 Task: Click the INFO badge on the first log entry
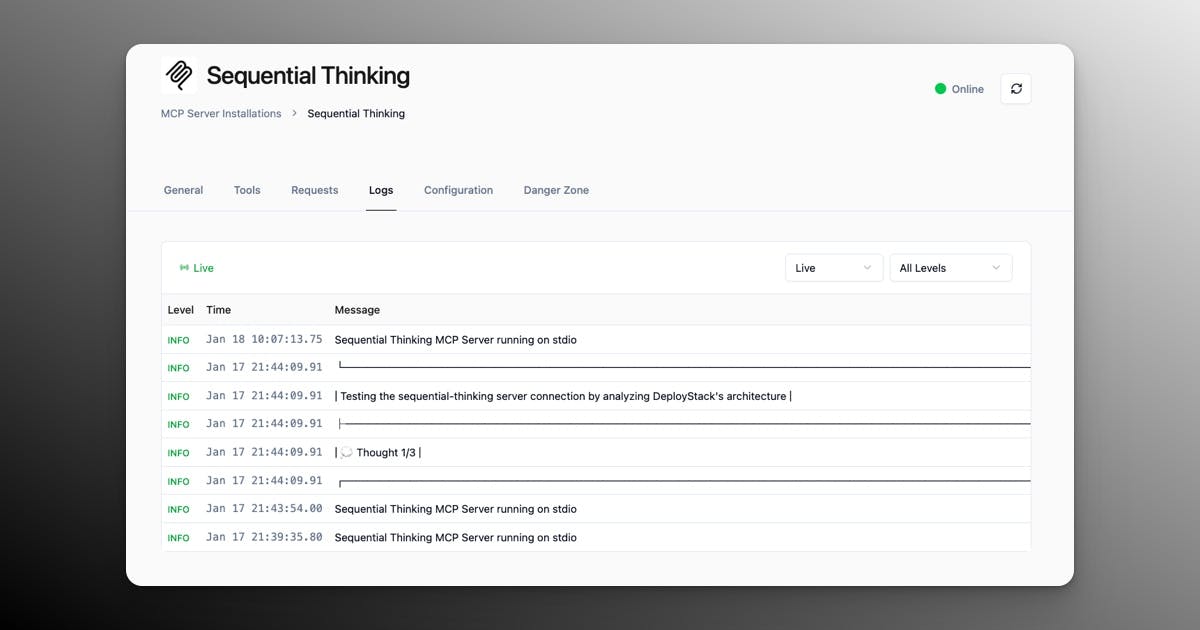[x=178, y=340]
